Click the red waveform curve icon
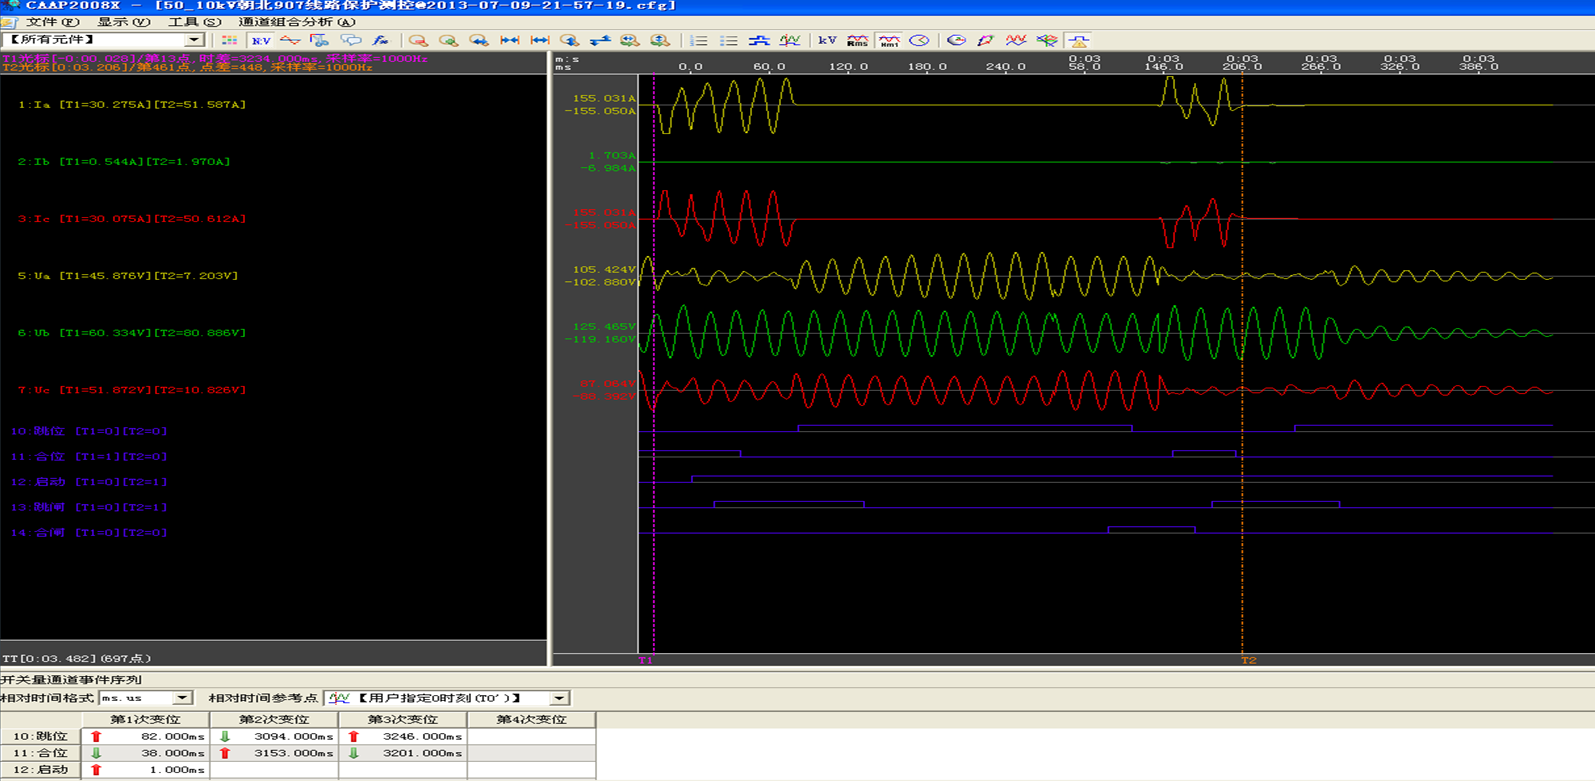 [290, 41]
